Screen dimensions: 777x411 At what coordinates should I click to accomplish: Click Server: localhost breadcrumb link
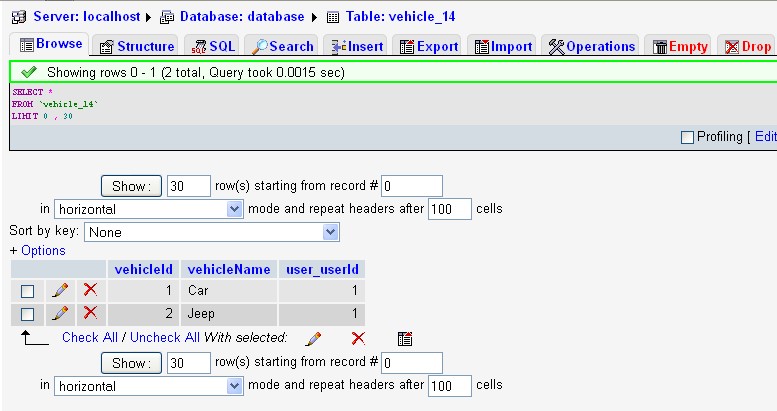click(87, 16)
